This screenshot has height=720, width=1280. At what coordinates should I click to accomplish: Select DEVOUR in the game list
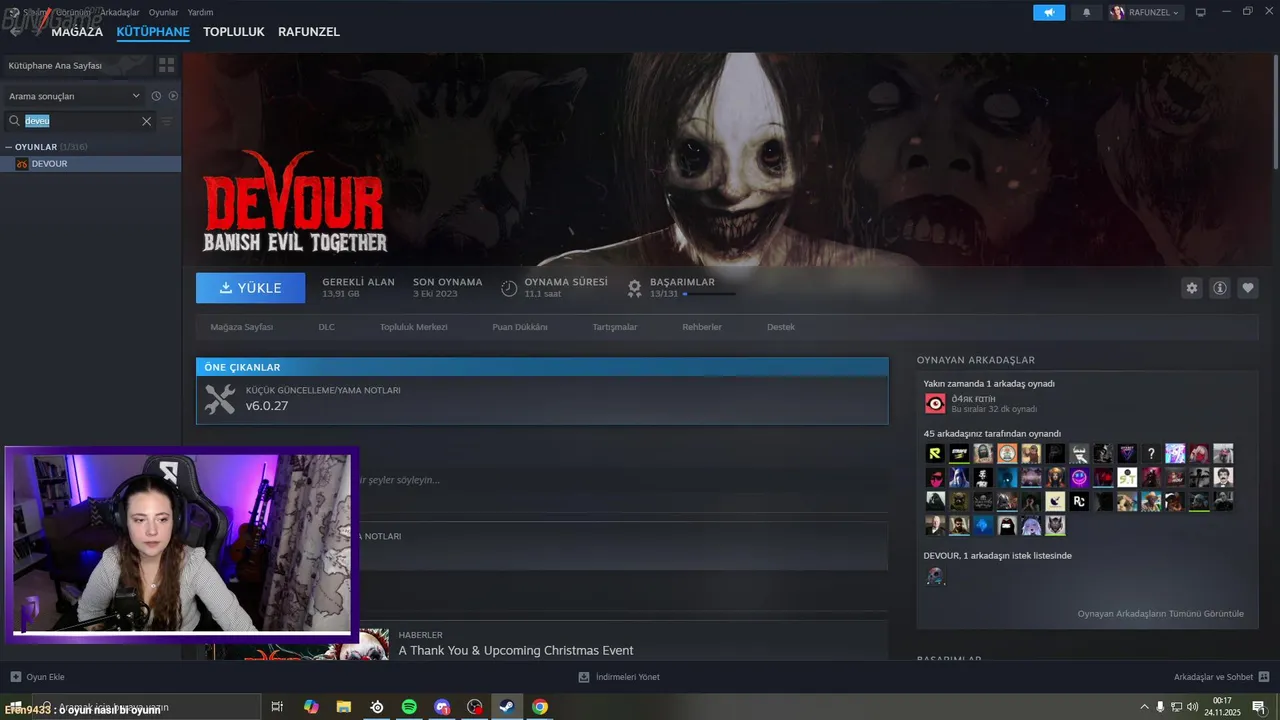[91, 164]
